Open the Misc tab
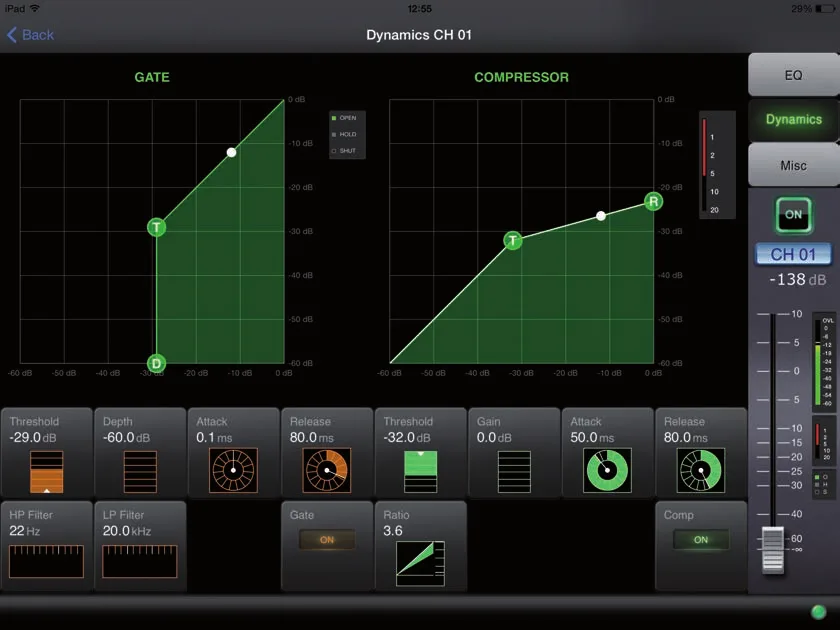Image resolution: width=840 pixels, height=630 pixels. [x=793, y=165]
